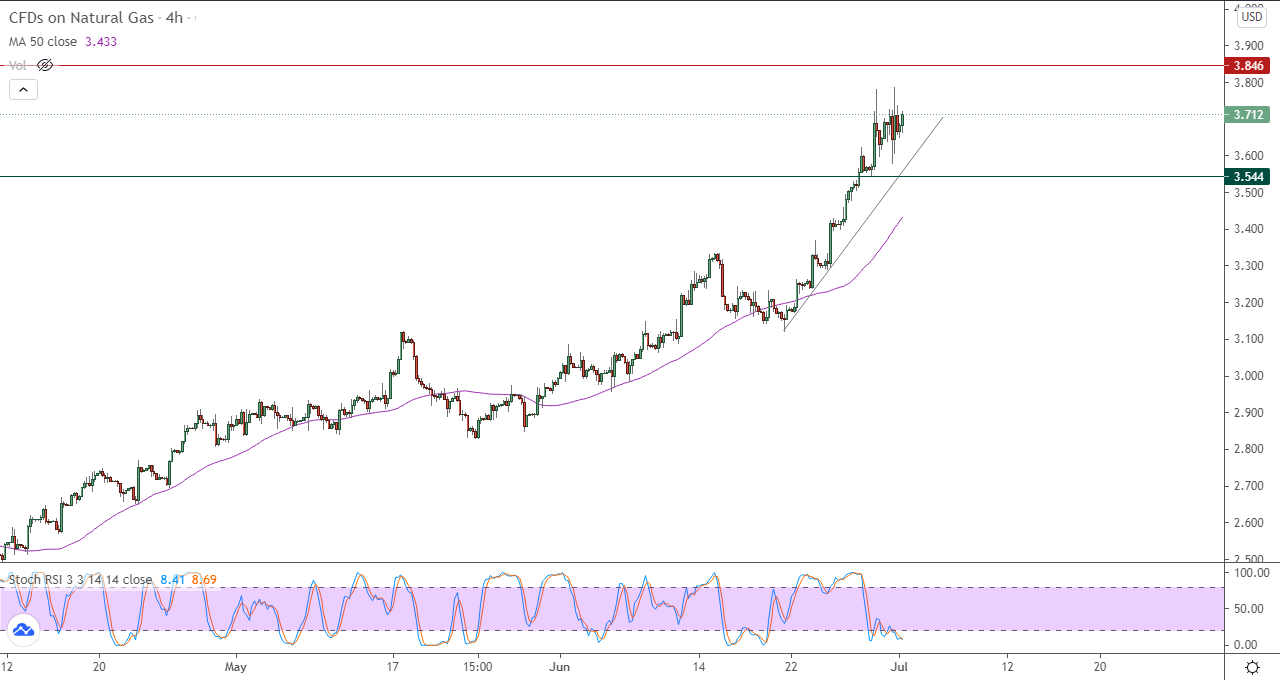
Task: Click the CFDs on Natural Gas title
Action: 80,18
